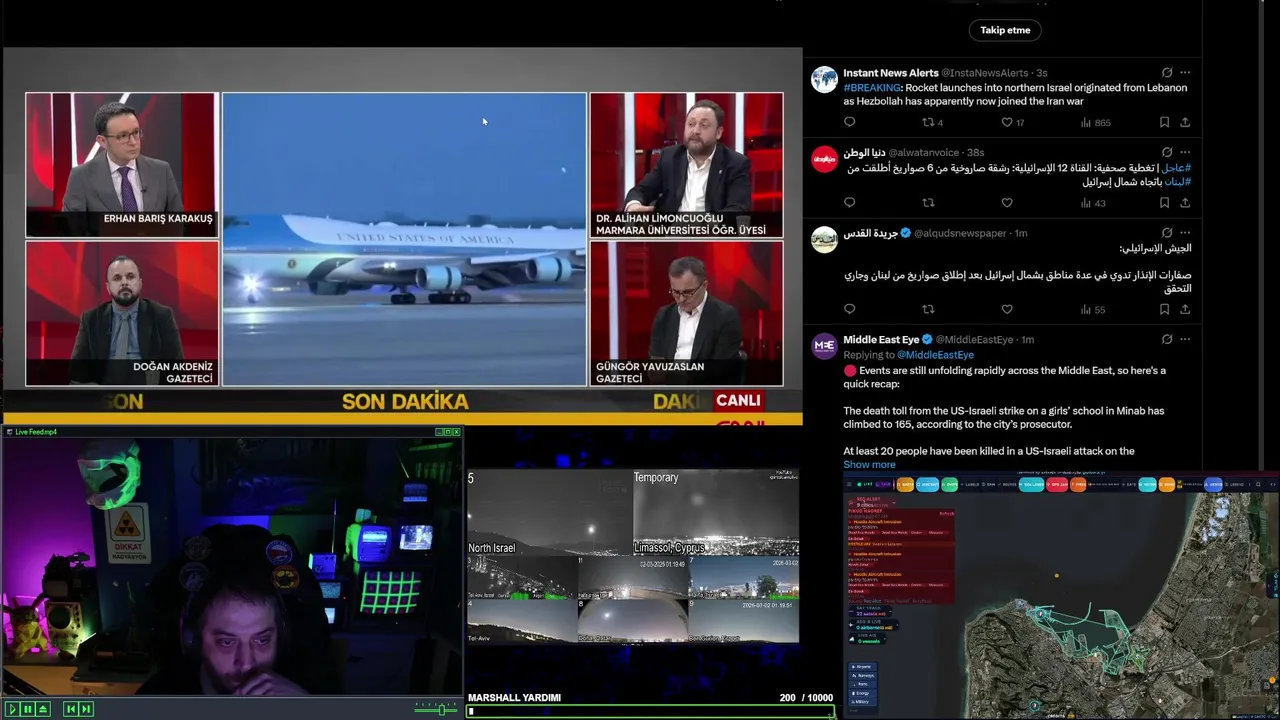View stats showing 865 on Instant News tweet
The image size is (1280, 720).
pos(1096,122)
